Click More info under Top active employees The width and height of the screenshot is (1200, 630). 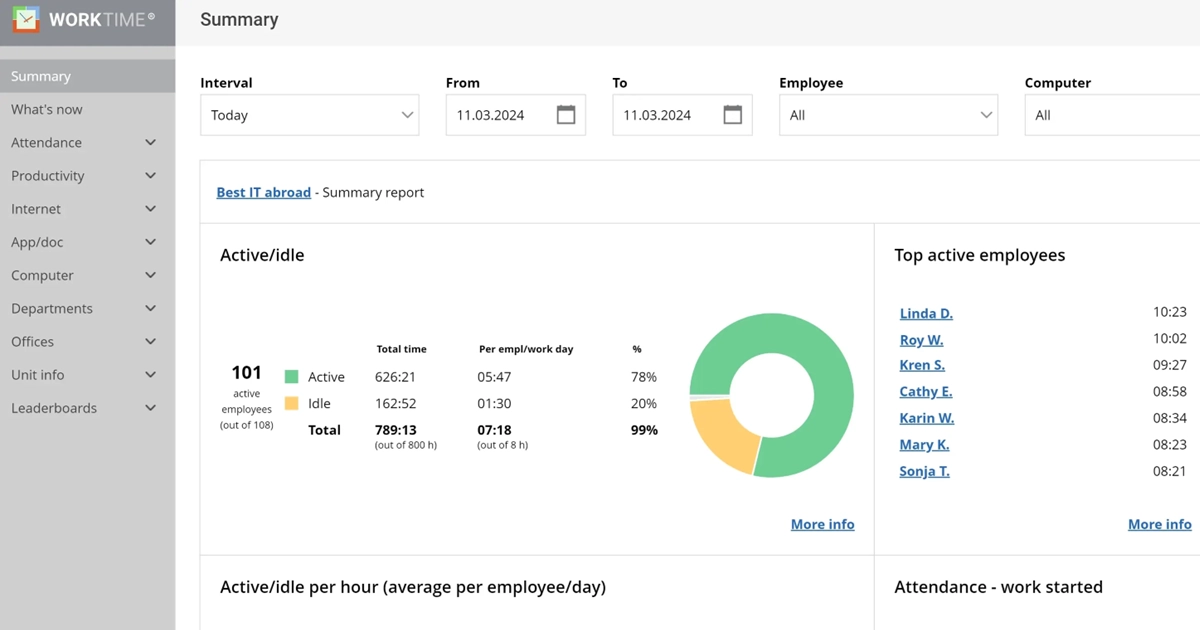1160,524
